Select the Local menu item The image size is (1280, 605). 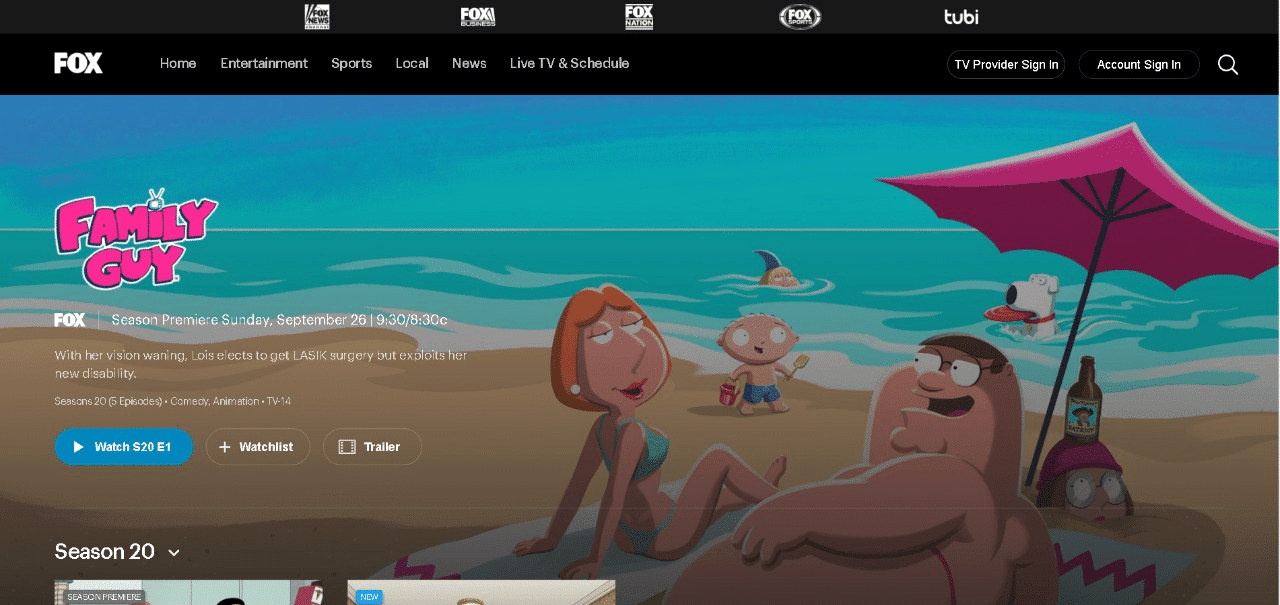(412, 63)
